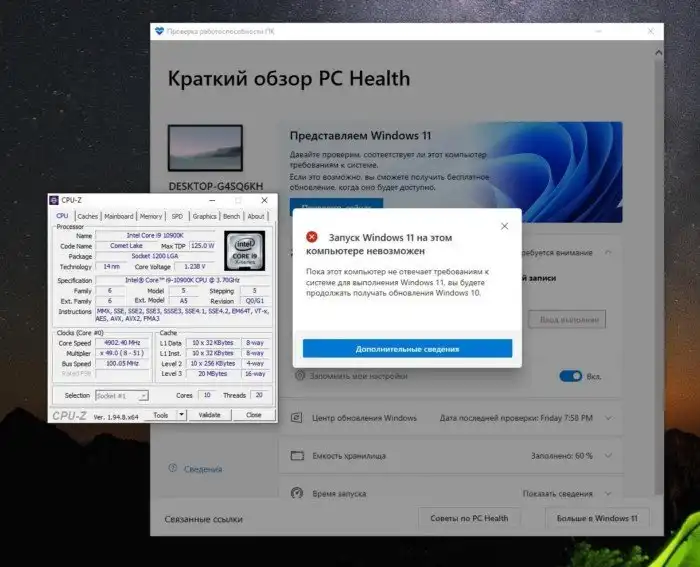Expand the Центр обновления Windows section
Viewport: 700px width, 567px height.
(x=611, y=417)
